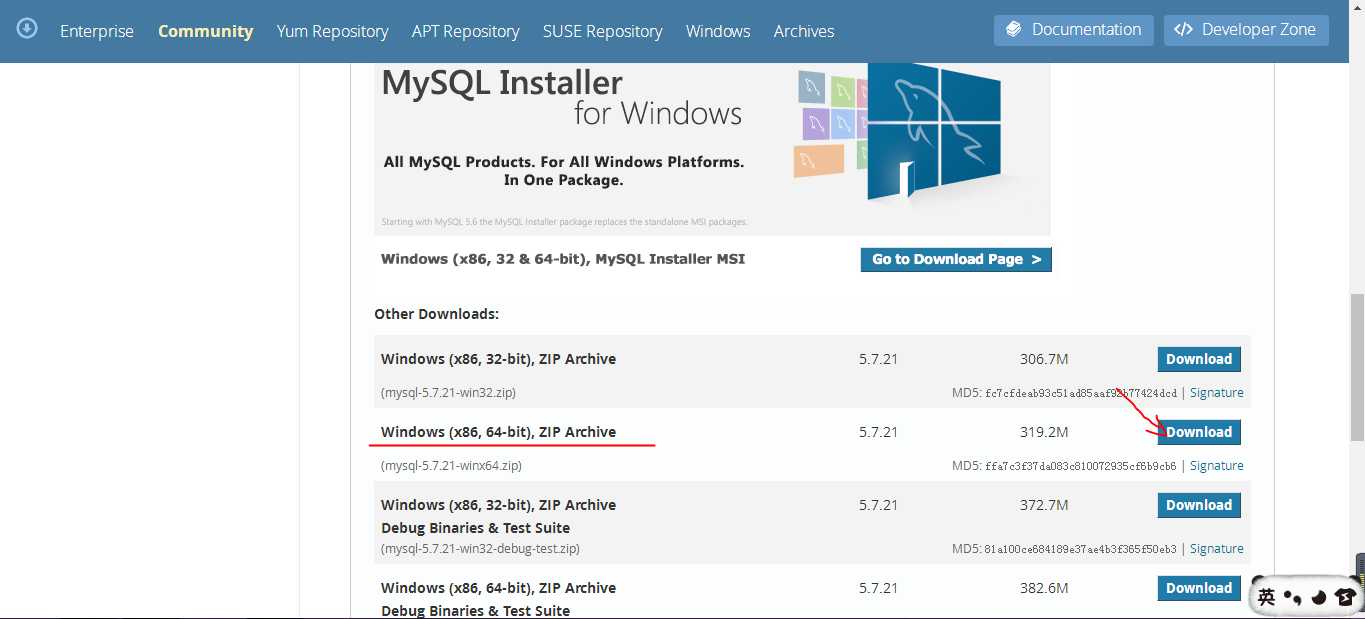The height and width of the screenshot is (619, 1365).
Task: Select the Community tab
Action: pos(205,31)
